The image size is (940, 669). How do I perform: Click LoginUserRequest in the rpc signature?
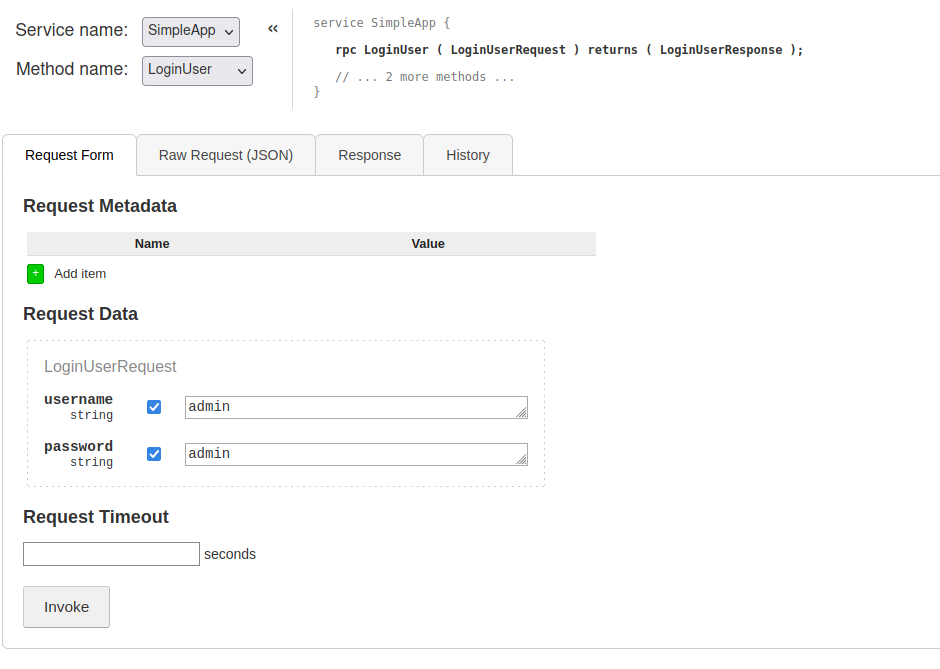tap(508, 50)
